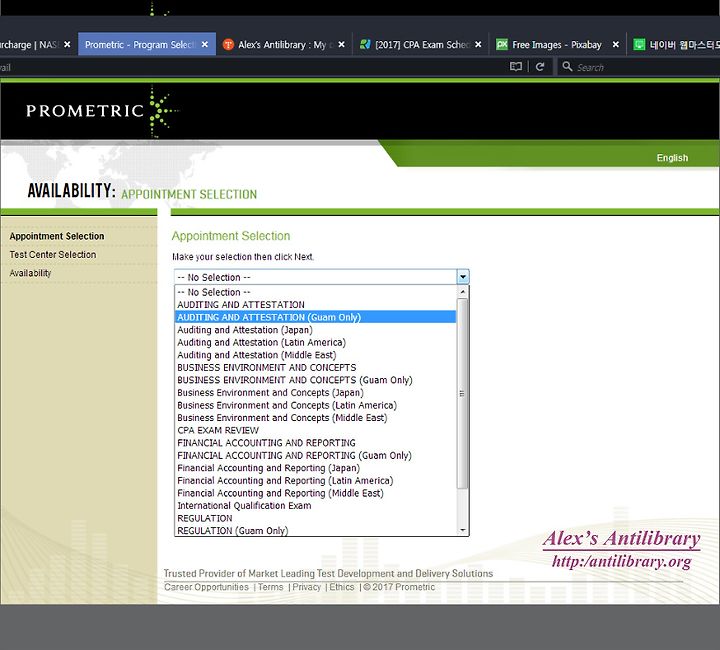Image resolution: width=720 pixels, height=650 pixels.
Task: Open Appointment Selection in sidebar
Action: [x=57, y=236]
